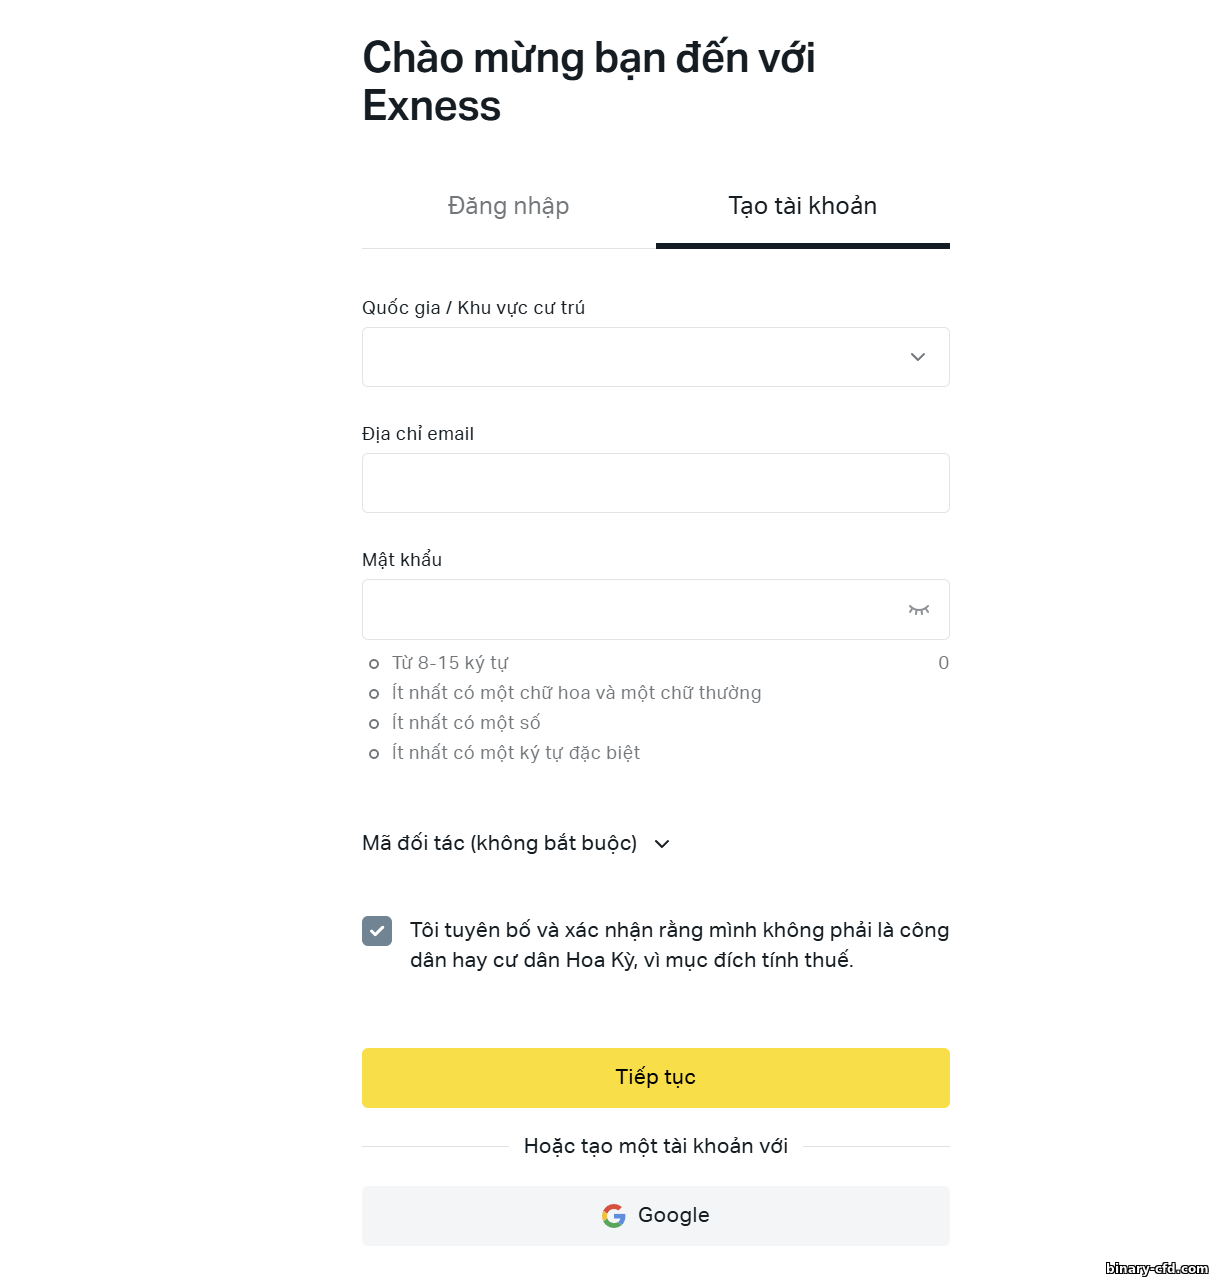Click the "Địa chỉ email" field label
Image resolution: width=1219 pixels, height=1287 pixels.
(418, 434)
